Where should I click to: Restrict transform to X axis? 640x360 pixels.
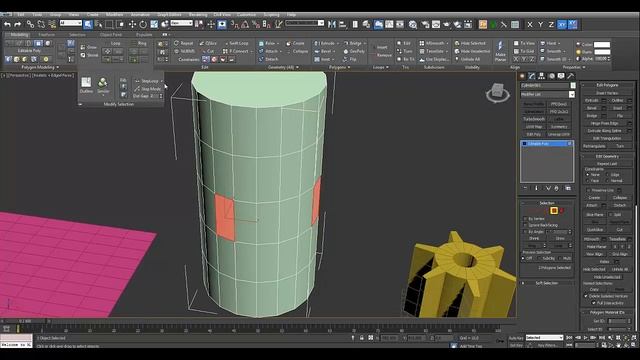530,25
